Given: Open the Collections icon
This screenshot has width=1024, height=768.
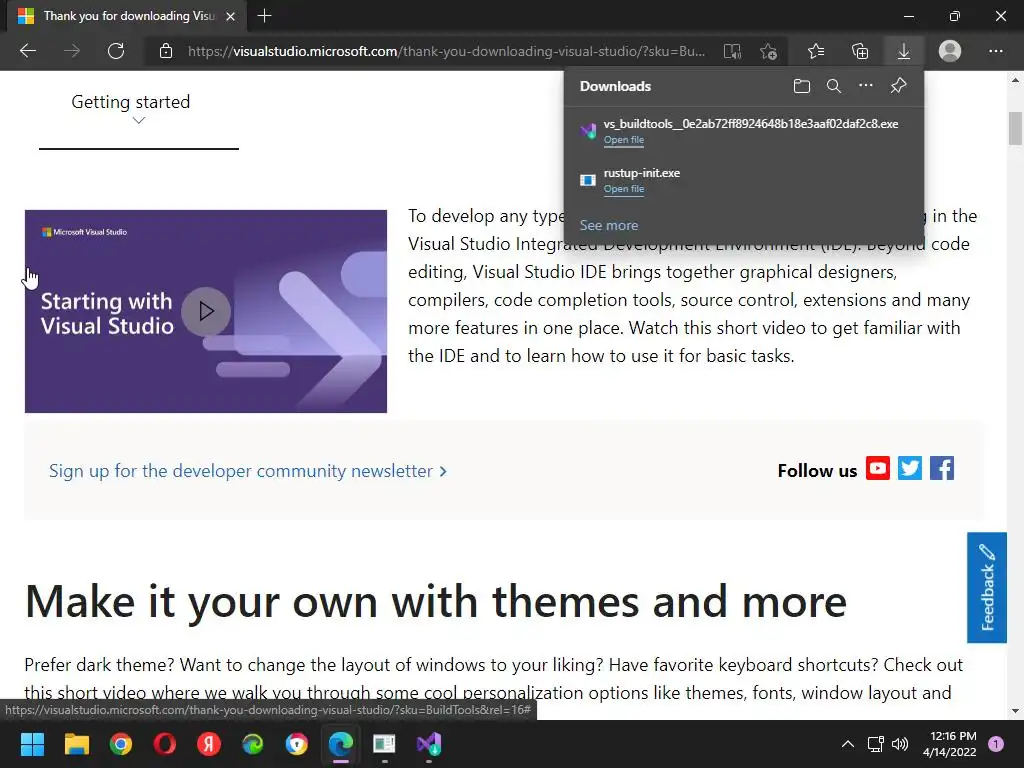Looking at the screenshot, I should point(860,51).
